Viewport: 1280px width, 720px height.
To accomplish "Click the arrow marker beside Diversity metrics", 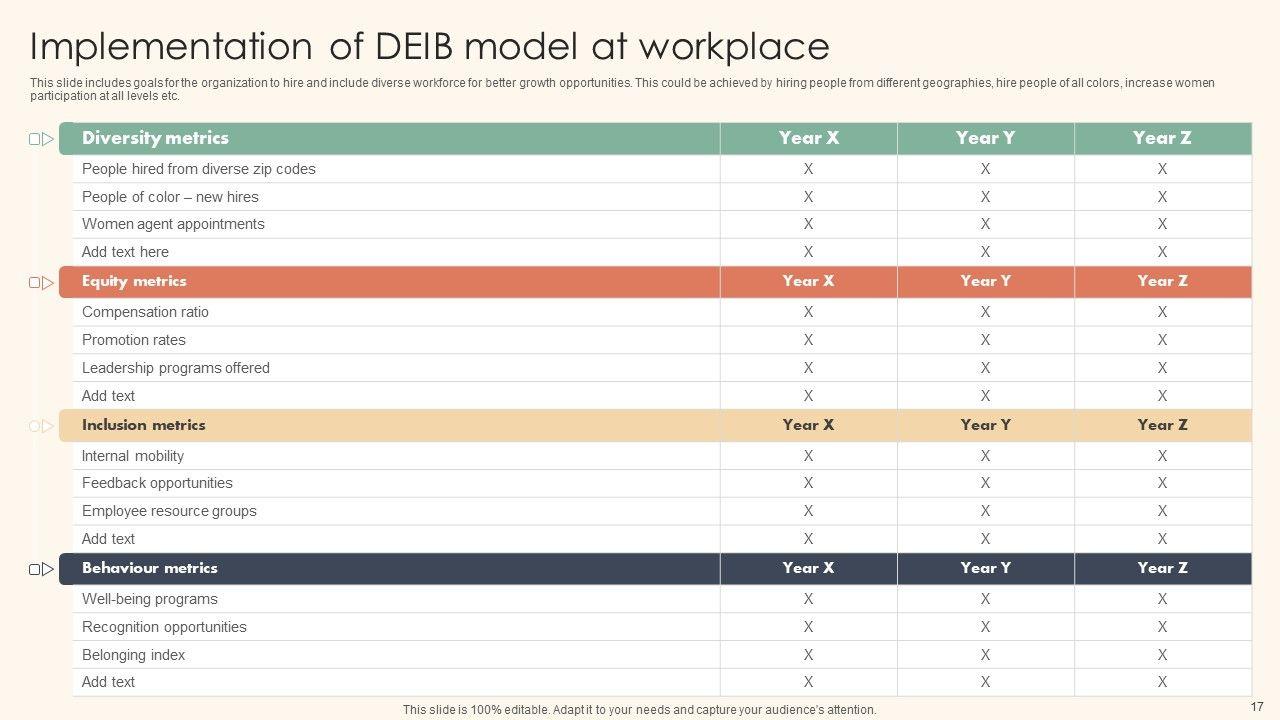I will (x=48, y=139).
